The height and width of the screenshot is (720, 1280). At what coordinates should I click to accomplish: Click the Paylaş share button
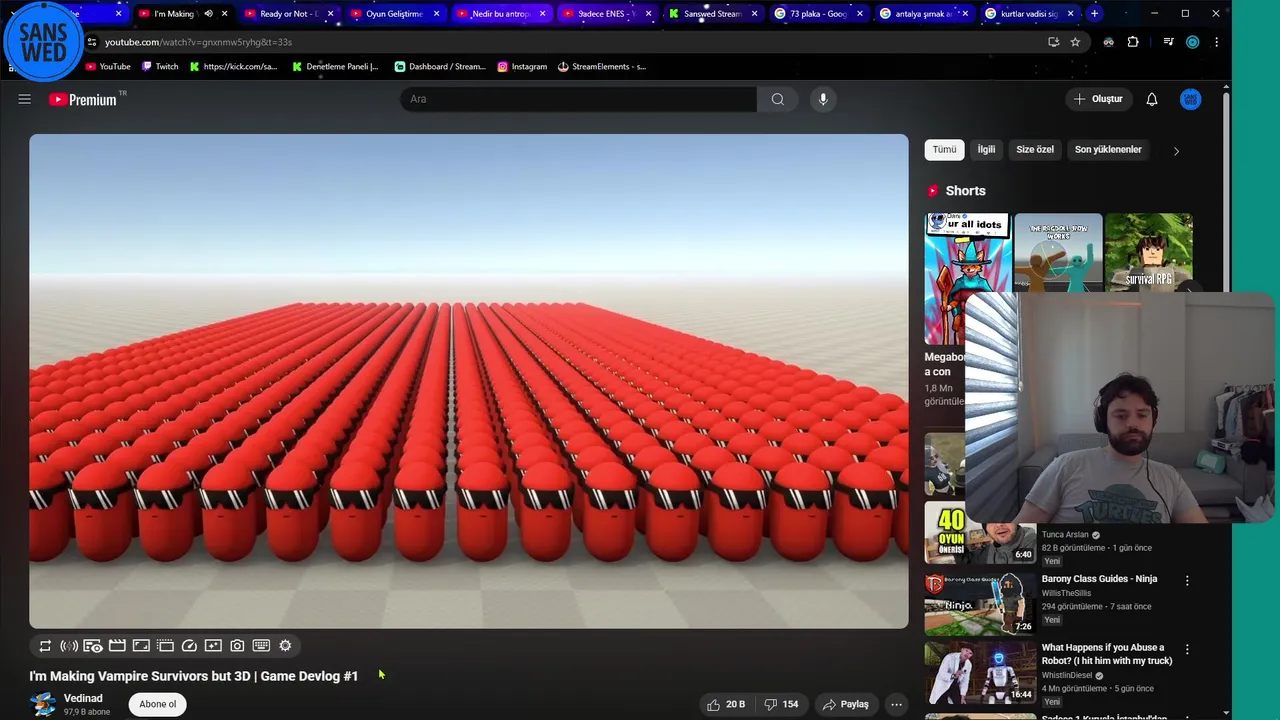tap(845, 704)
